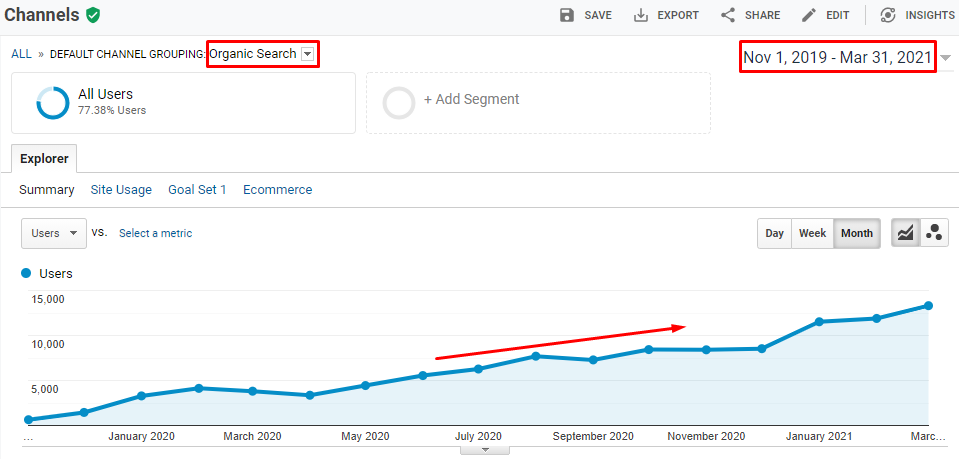Click the All Users segment card
Viewport: 959px width, 459px height.
pyautogui.click(x=183, y=103)
